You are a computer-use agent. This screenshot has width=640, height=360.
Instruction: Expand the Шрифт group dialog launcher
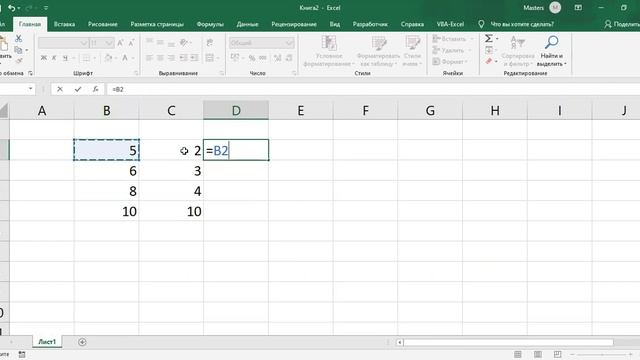pos(136,73)
